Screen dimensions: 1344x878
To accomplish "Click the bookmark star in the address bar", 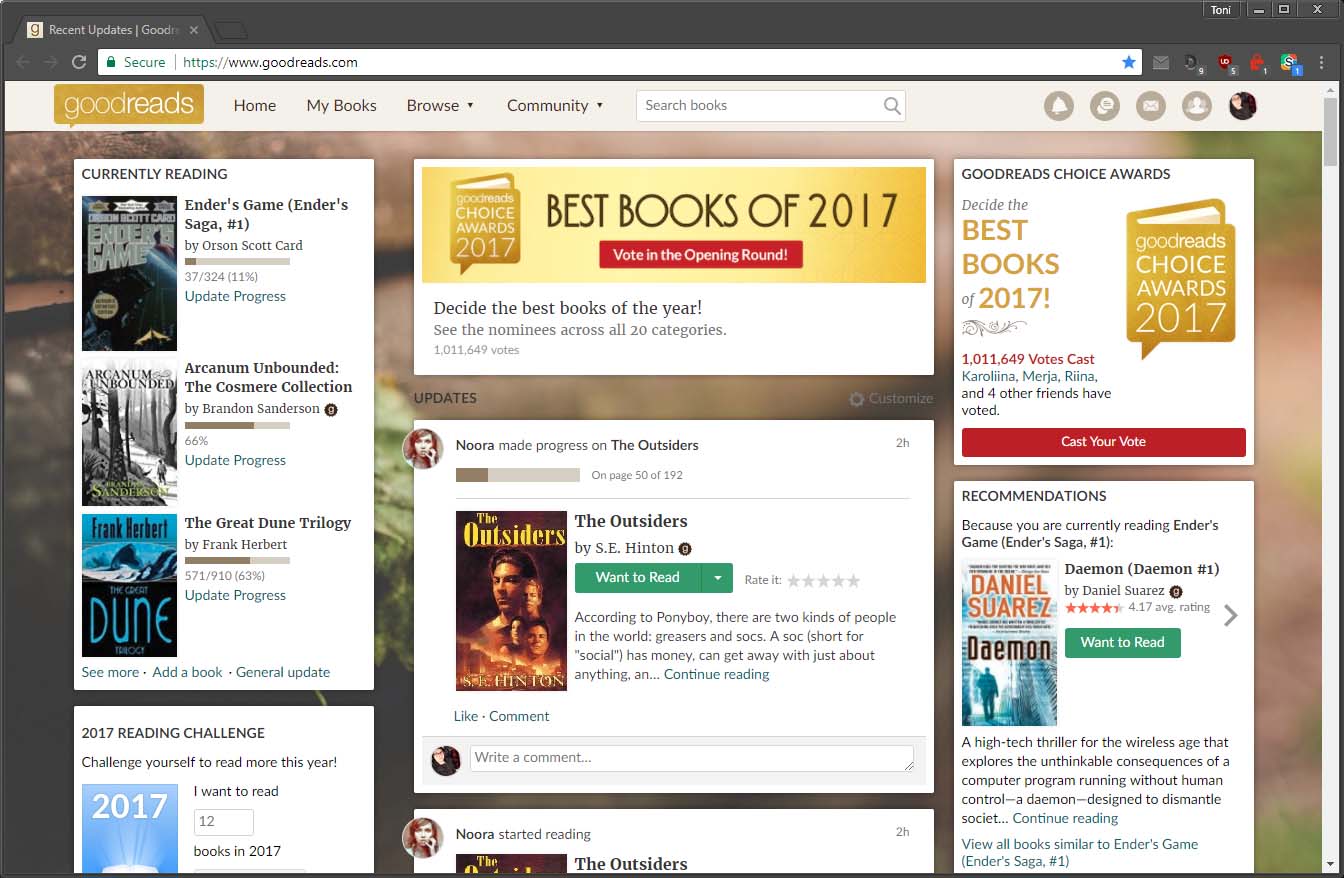I will (x=1129, y=61).
